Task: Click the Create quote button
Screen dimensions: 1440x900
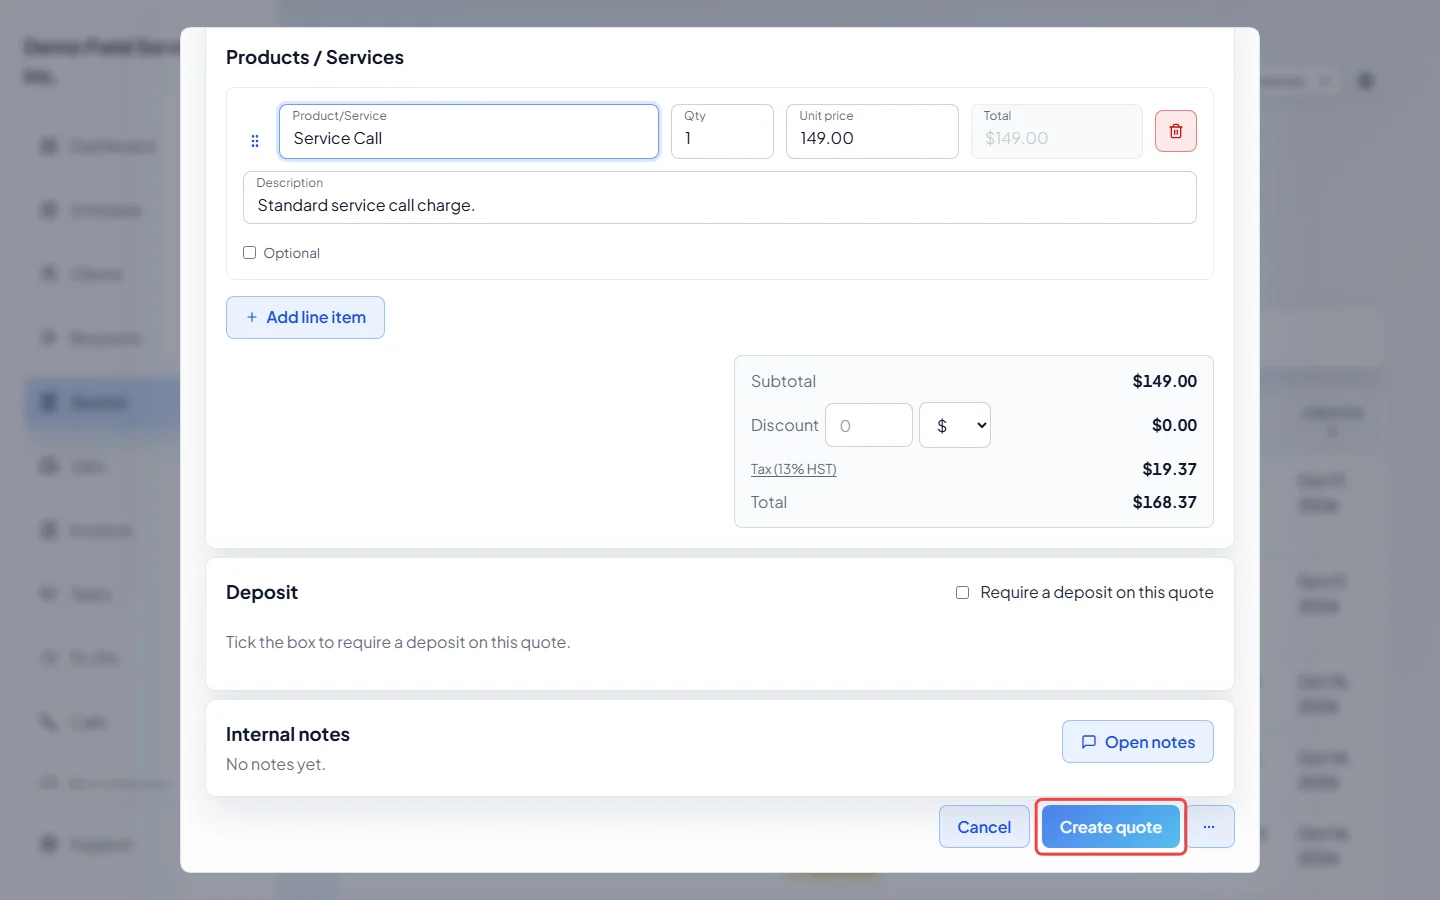Action: point(1111,827)
